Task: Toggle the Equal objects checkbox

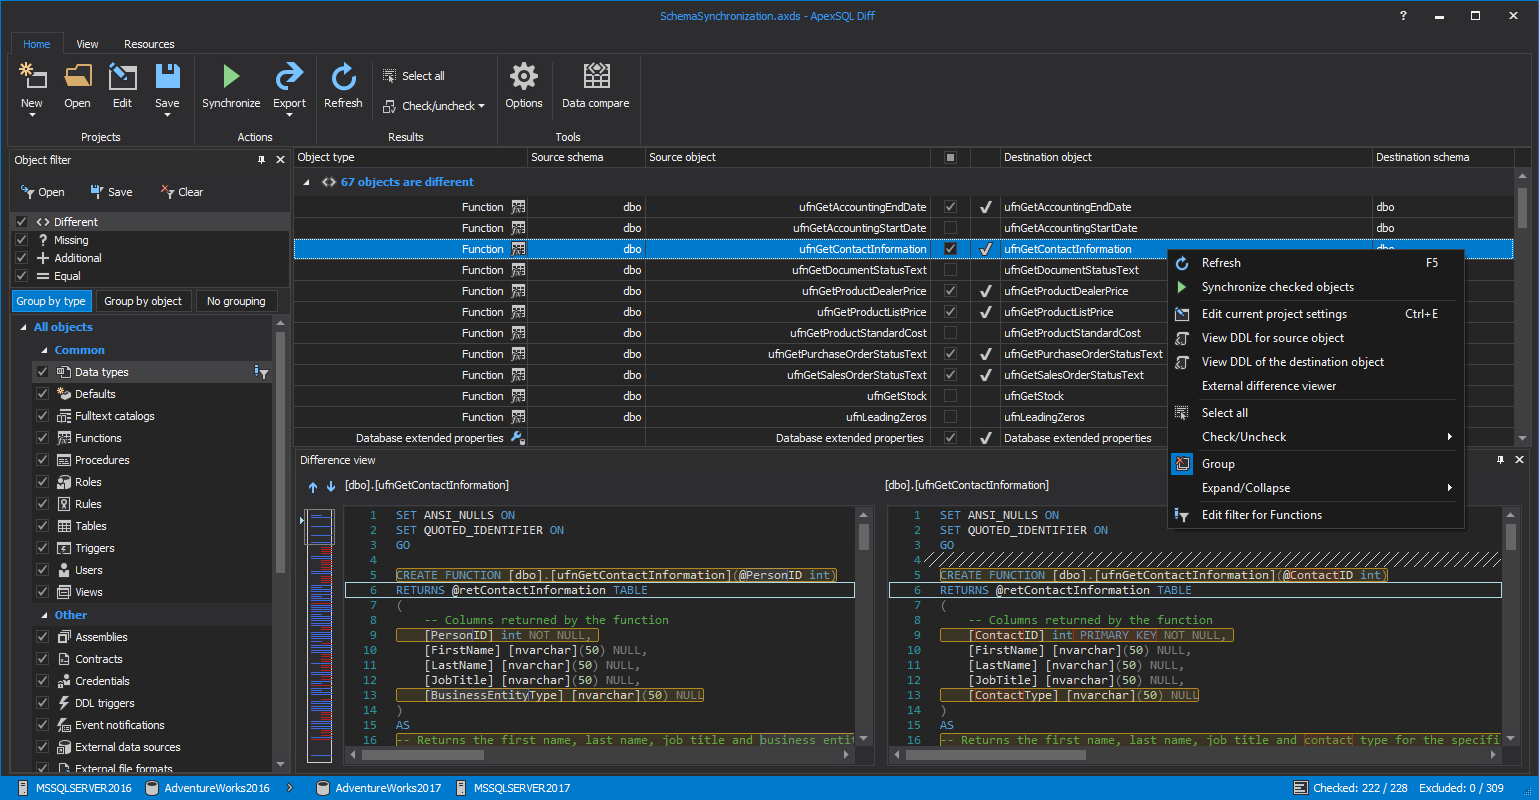Action: click(x=22, y=276)
